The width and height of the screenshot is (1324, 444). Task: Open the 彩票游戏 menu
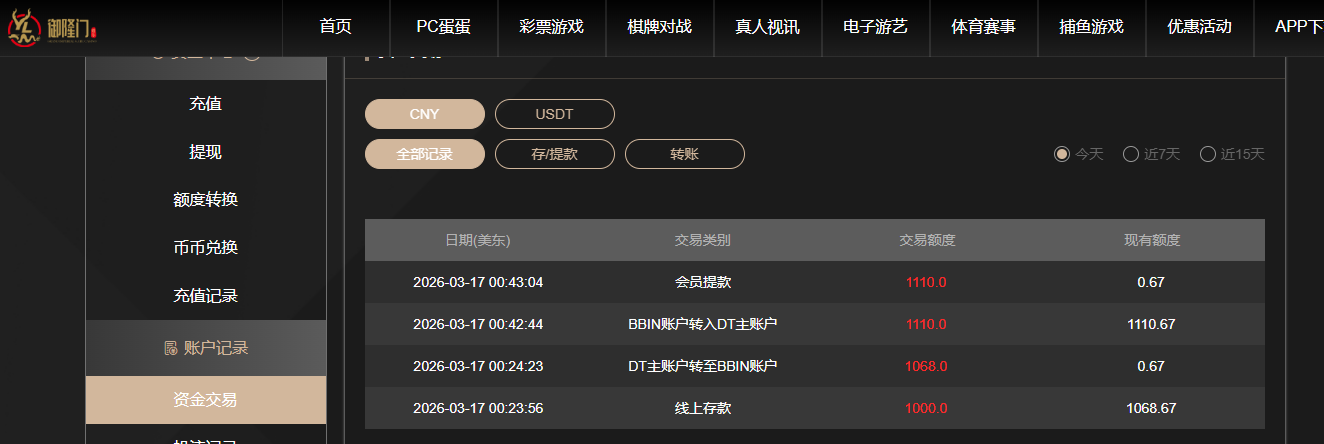(x=552, y=27)
